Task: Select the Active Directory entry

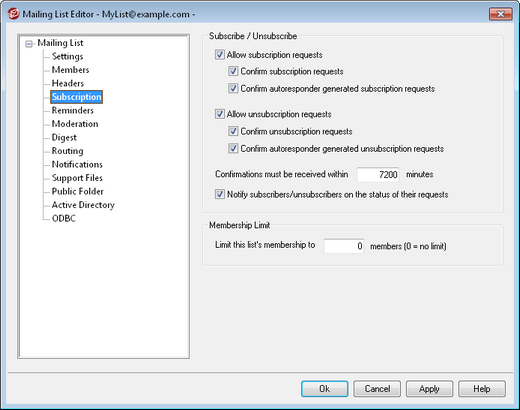Action: 83,205
